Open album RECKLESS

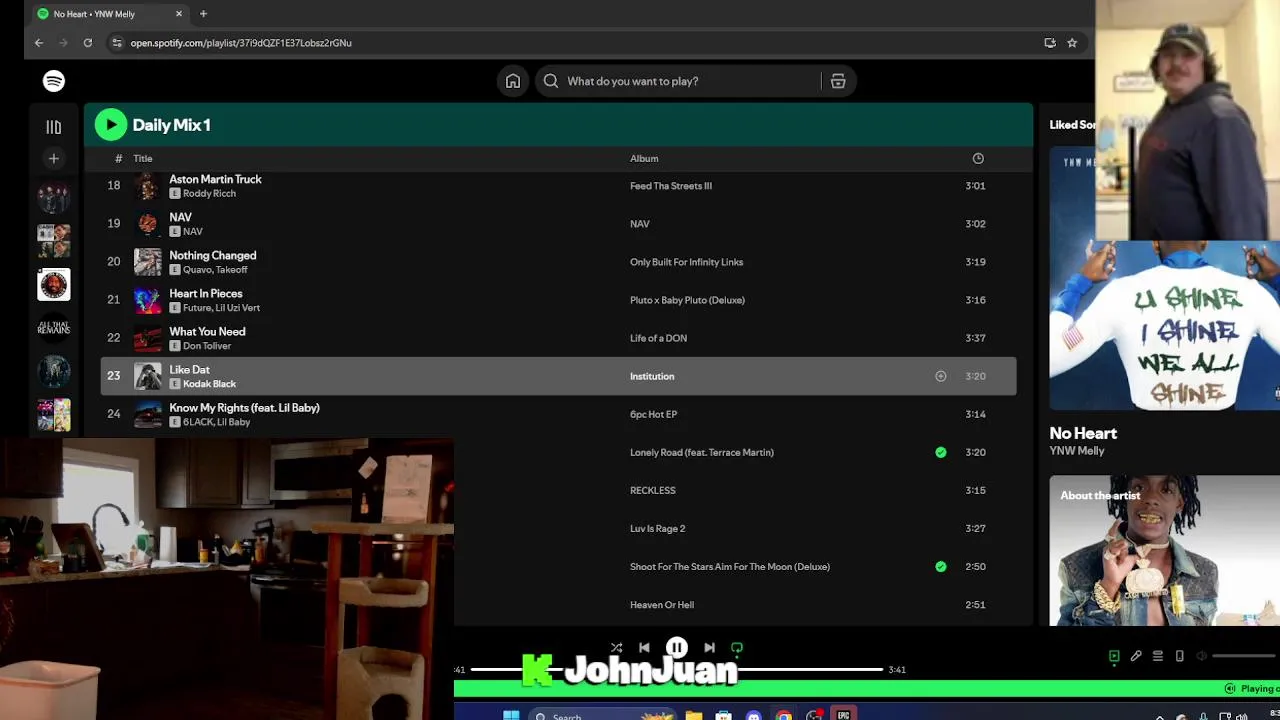tap(653, 490)
